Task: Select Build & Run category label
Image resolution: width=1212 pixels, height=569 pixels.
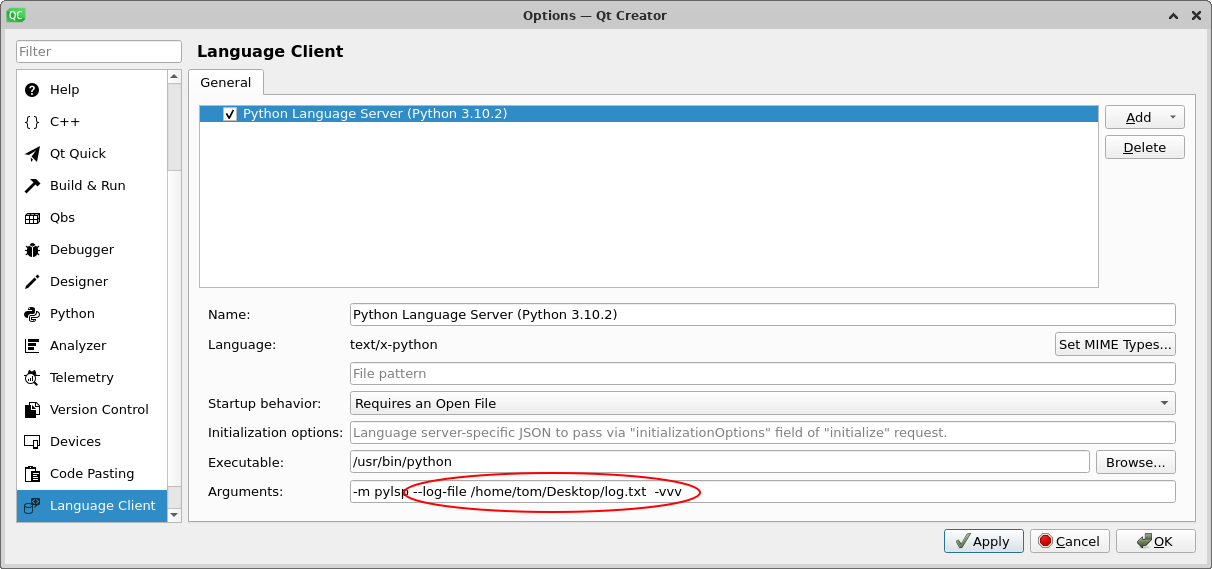Action: tap(88, 186)
